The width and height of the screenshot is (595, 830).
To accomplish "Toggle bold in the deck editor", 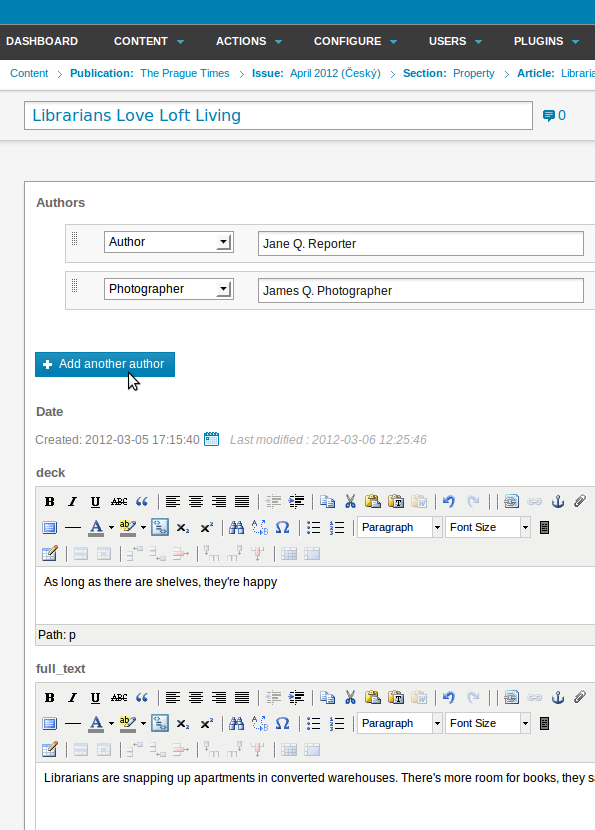I will tap(49, 501).
